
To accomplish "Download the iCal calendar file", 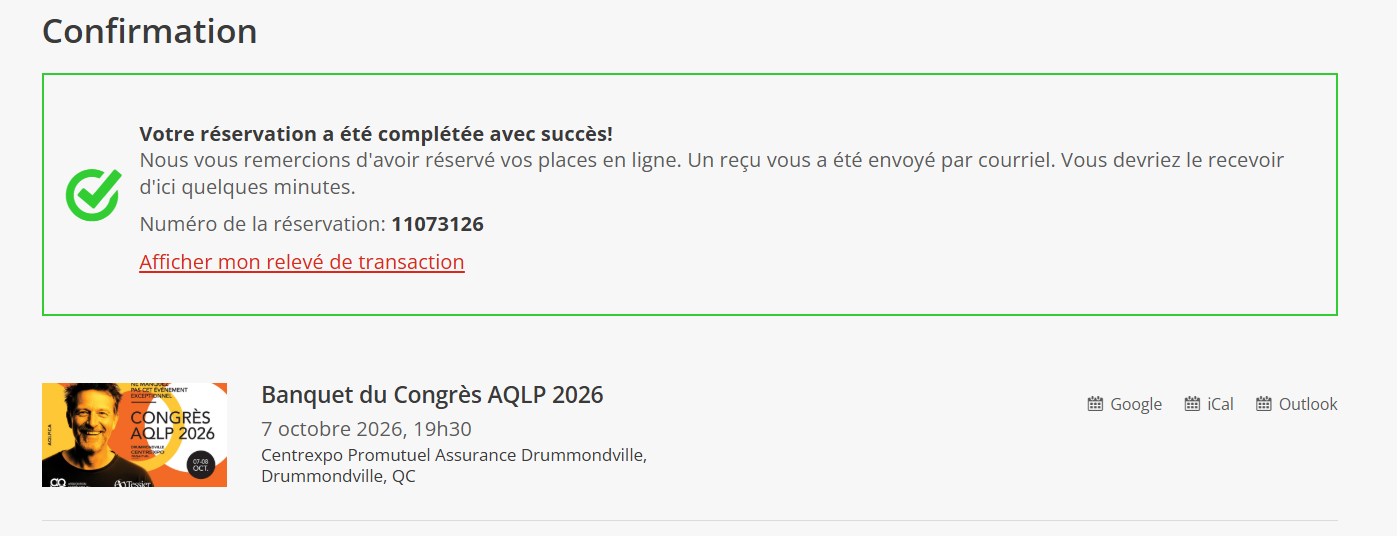I will click(x=1209, y=404).
